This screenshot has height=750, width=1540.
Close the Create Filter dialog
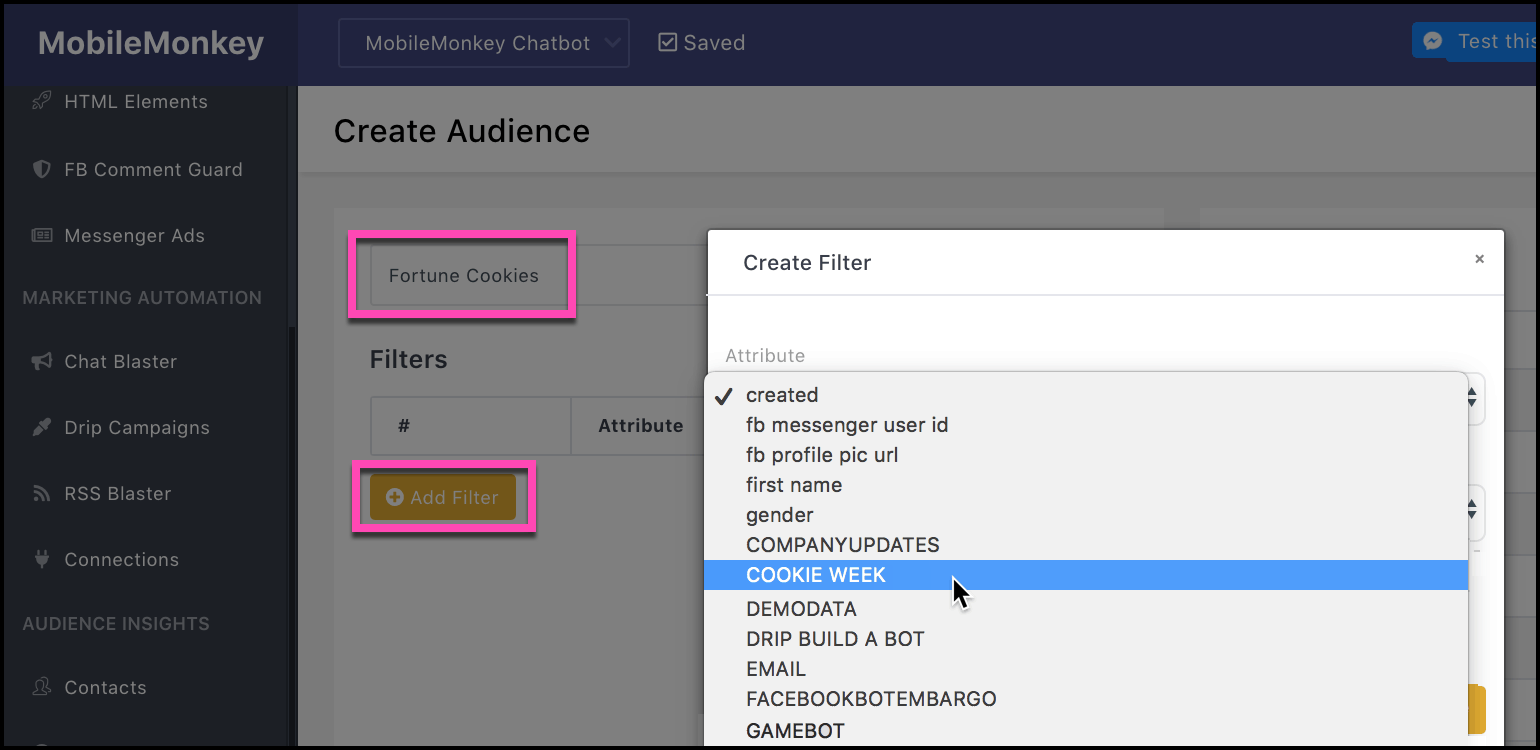click(x=1479, y=259)
